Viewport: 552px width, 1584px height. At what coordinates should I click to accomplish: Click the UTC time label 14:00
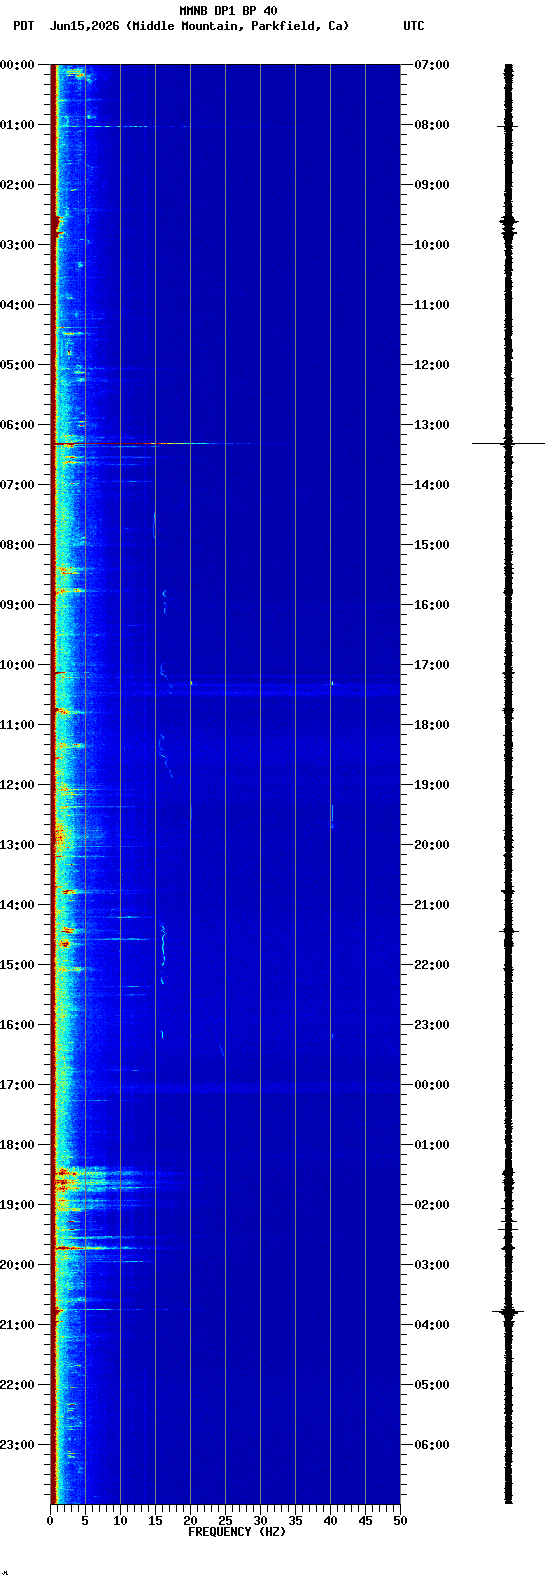[432, 485]
